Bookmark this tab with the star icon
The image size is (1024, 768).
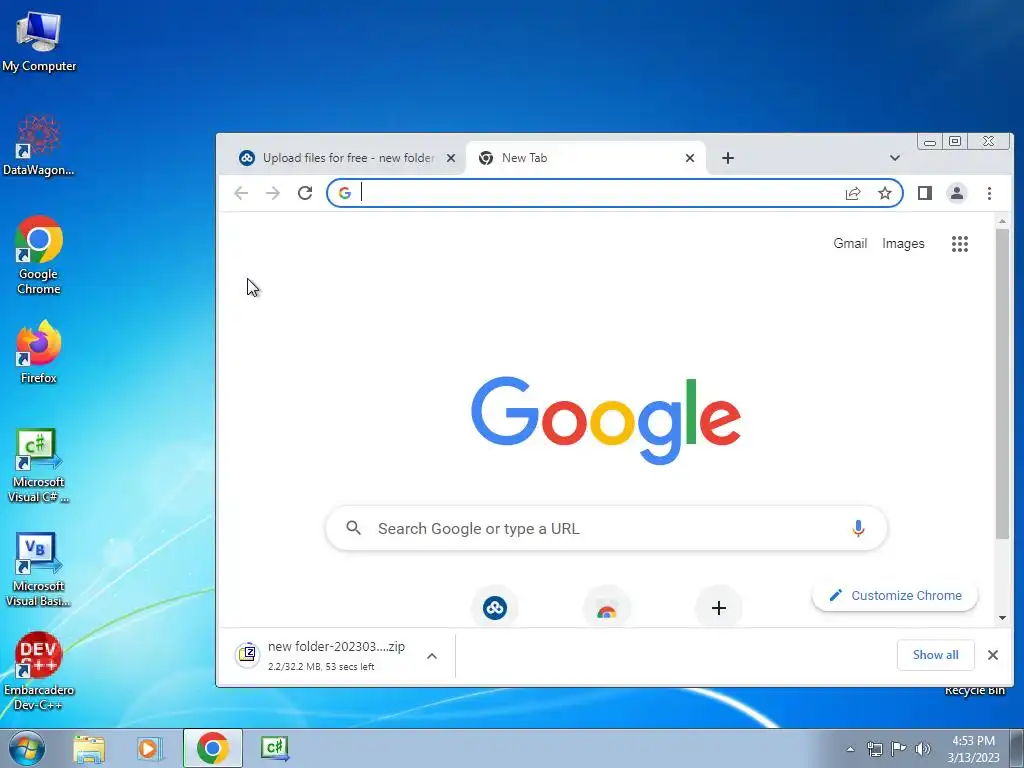pyautogui.click(x=884, y=193)
